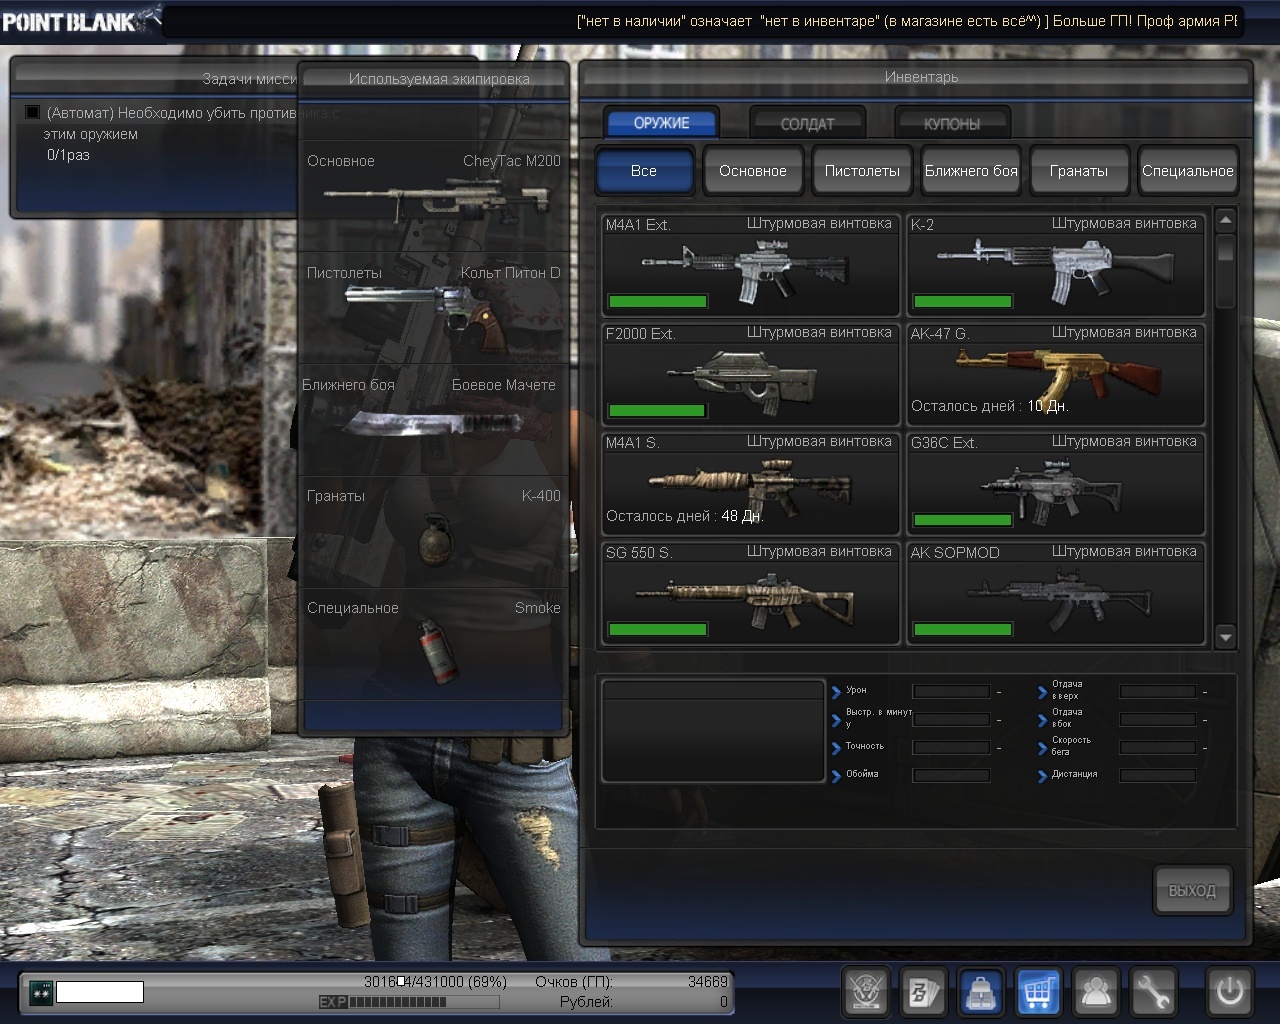The image size is (1280, 1024).
Task: Click the Инвентарь panel title
Action: click(921, 77)
